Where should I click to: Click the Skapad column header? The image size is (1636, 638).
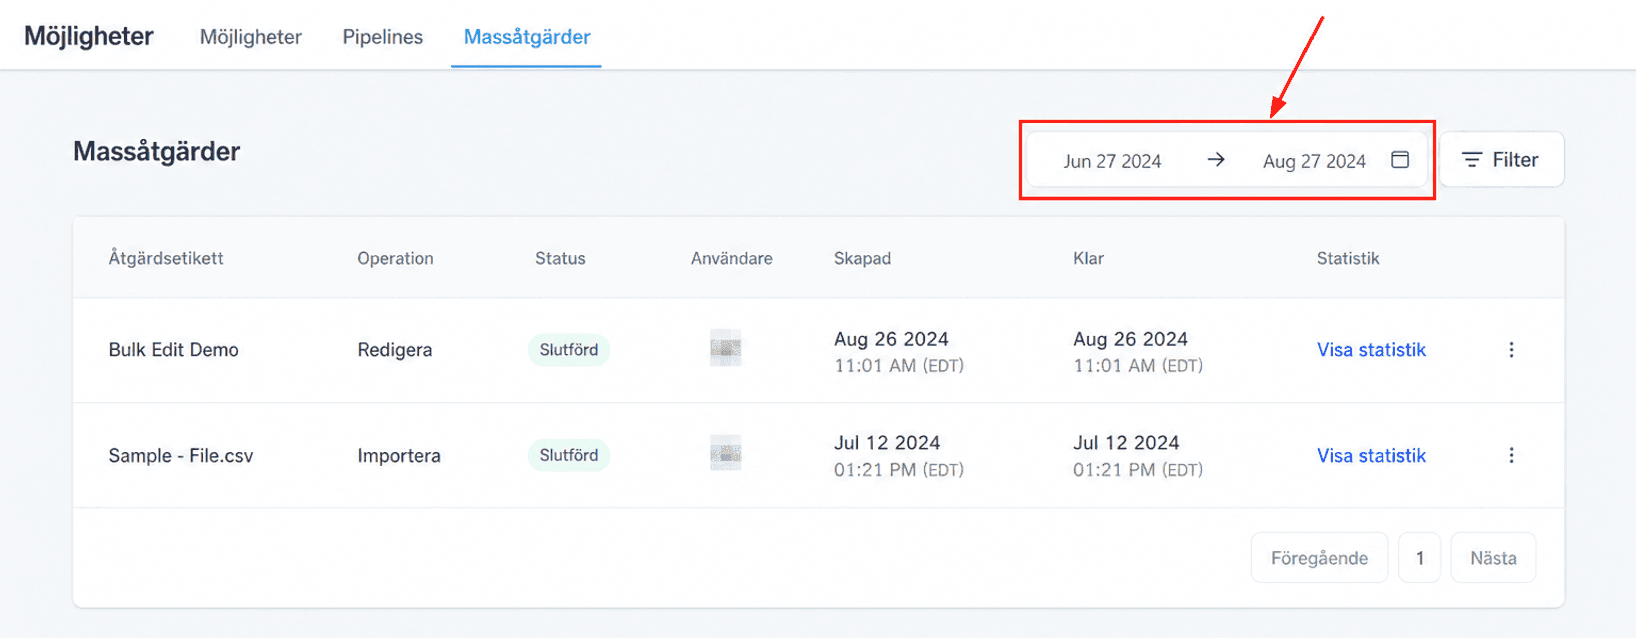[862, 258]
